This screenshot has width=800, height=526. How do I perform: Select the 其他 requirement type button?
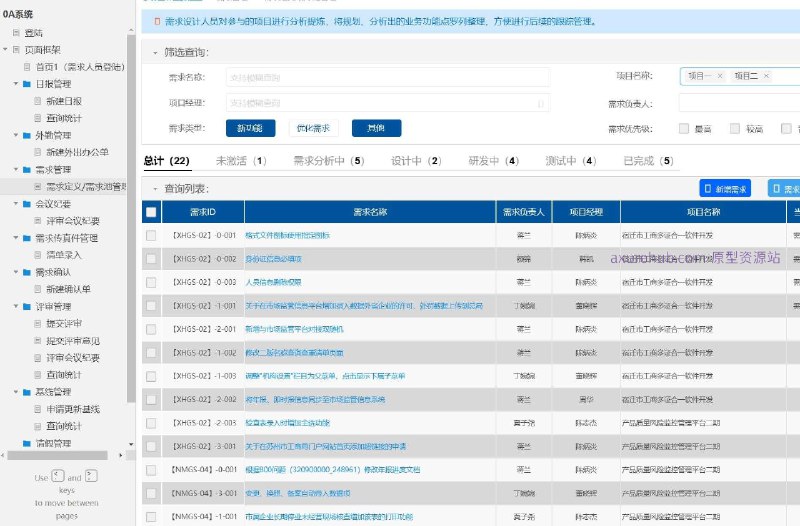click(x=377, y=128)
